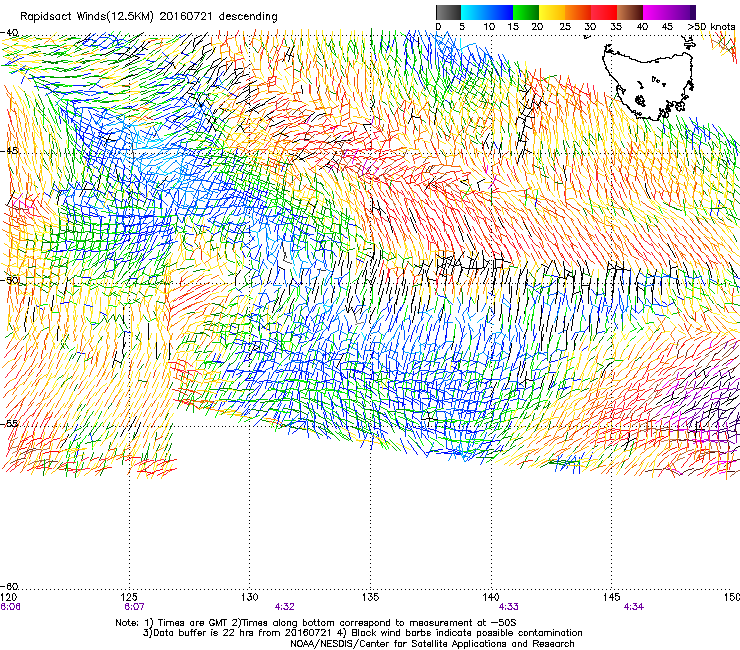The image size is (740, 650).
Task: Click the '15' legend scale label
Action: pyautogui.click(x=513, y=27)
